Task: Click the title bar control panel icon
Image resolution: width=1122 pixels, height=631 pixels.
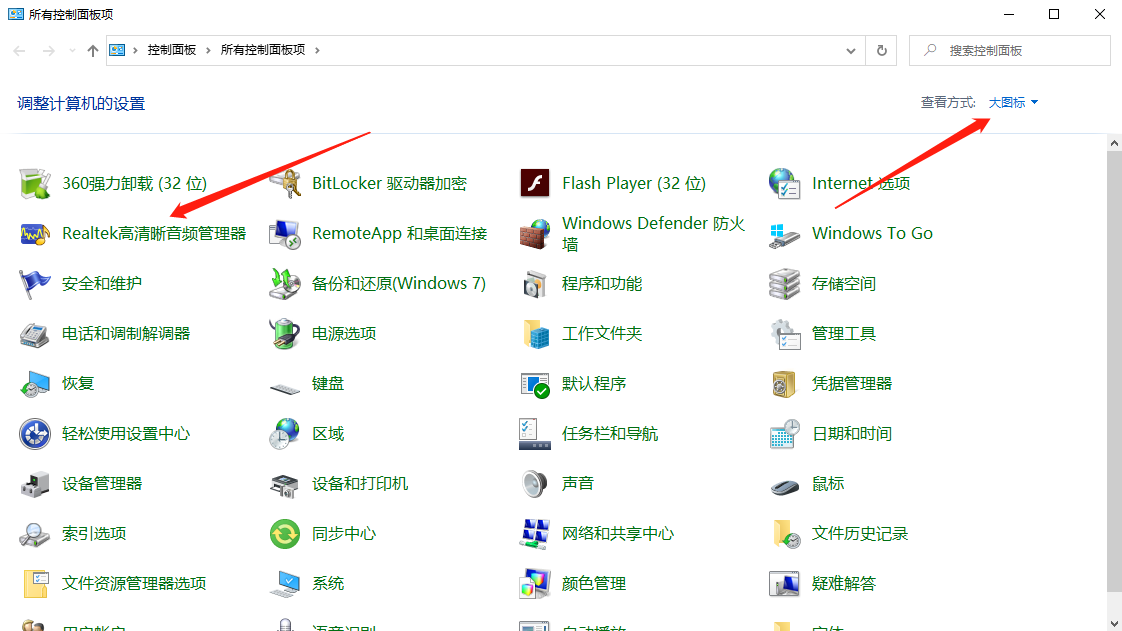Action: tap(16, 14)
